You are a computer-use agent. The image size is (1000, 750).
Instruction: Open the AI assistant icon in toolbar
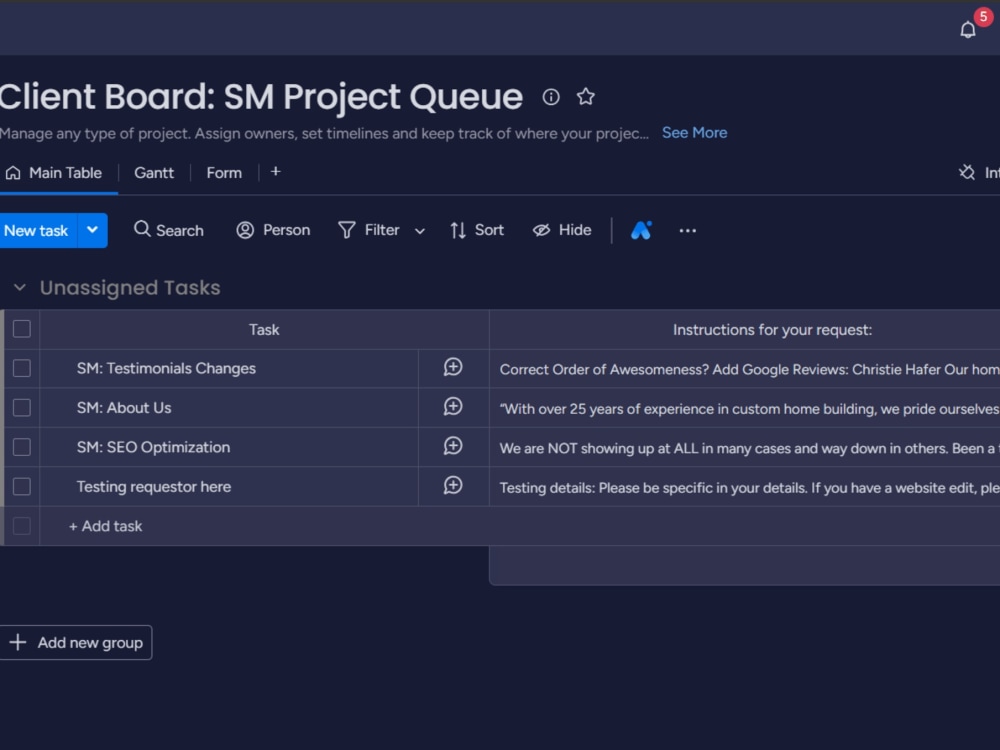(642, 230)
